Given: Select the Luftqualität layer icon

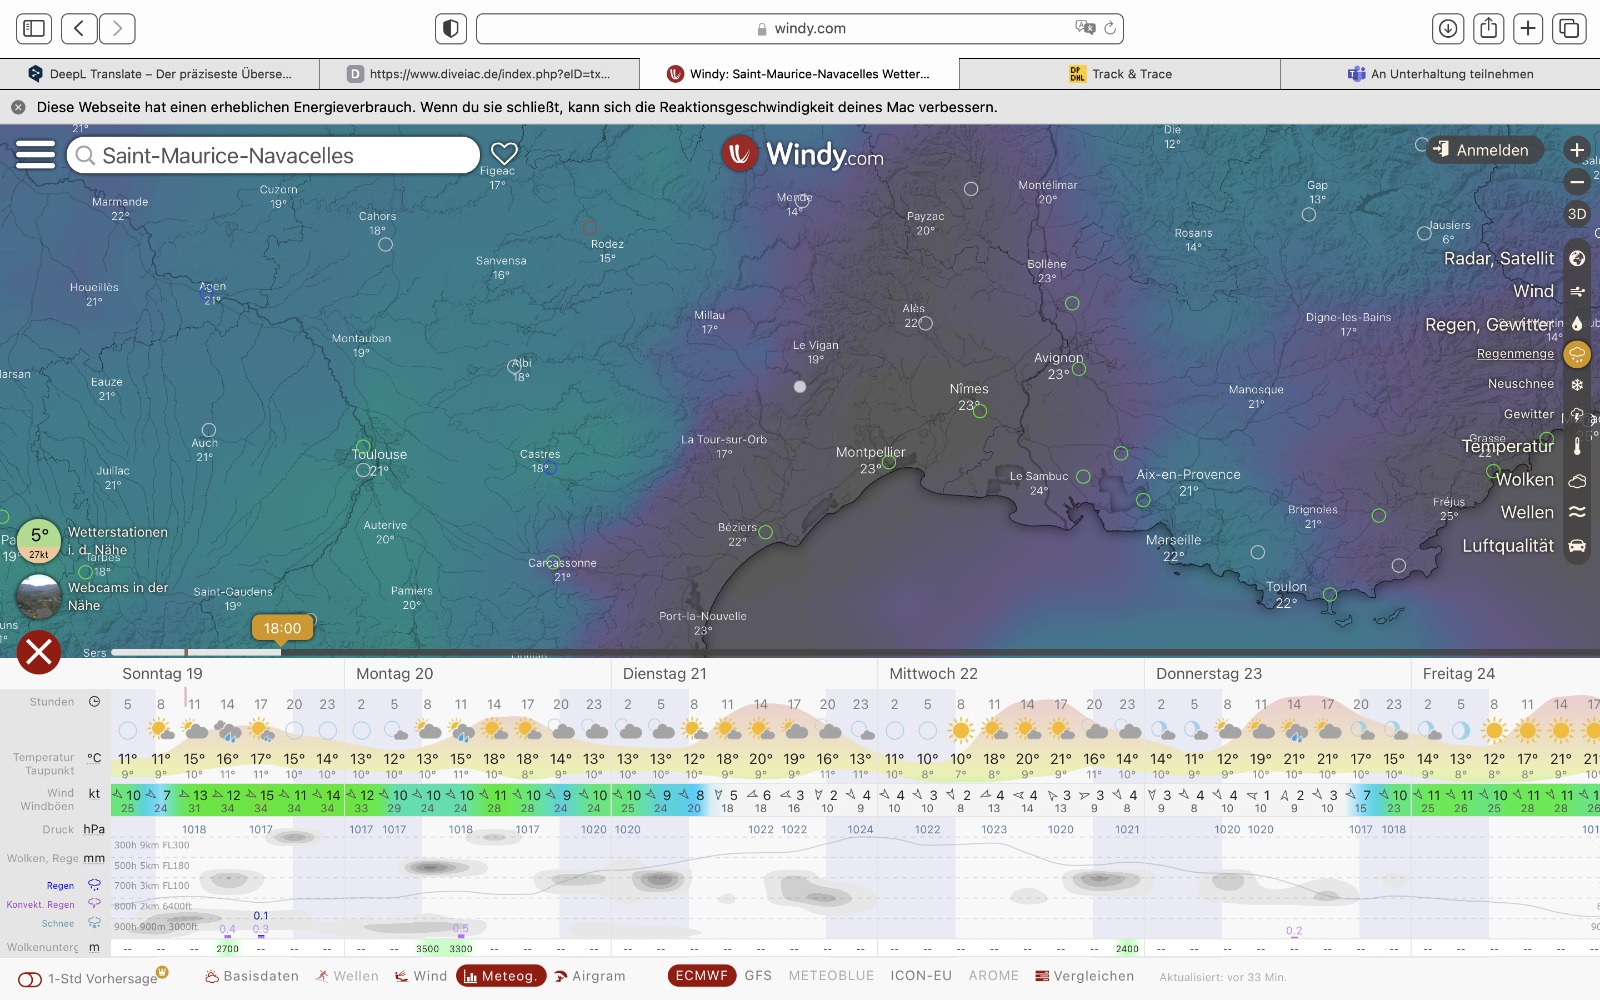Looking at the screenshot, I should (1577, 546).
